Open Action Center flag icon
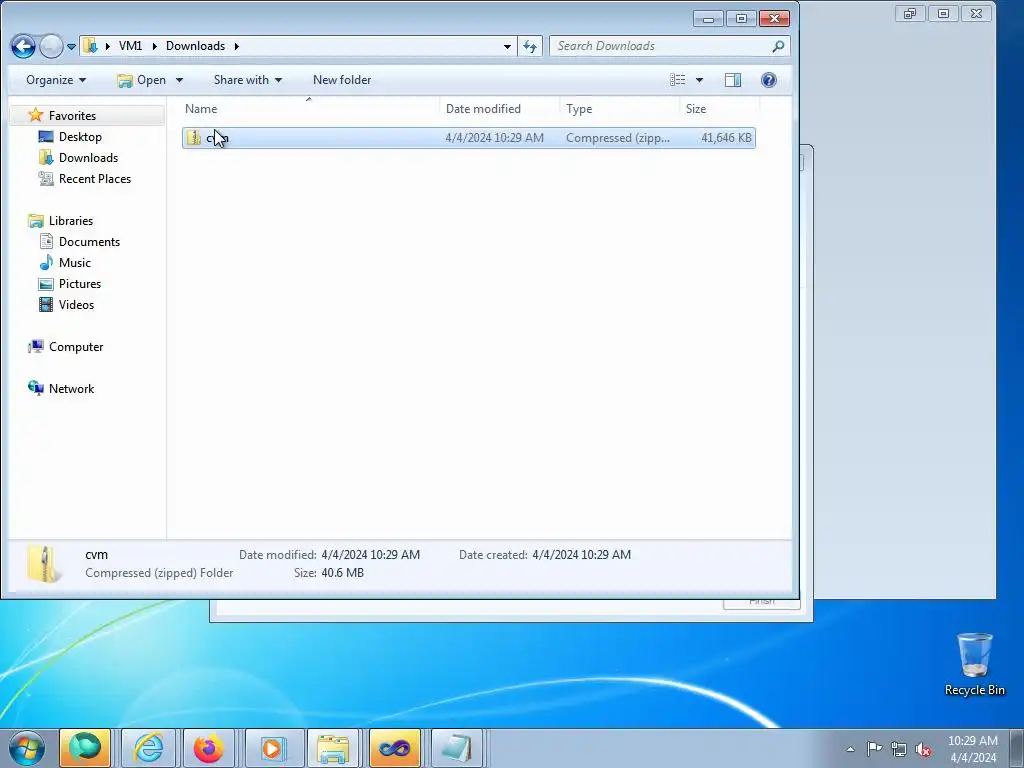Viewport: 1024px width, 768px height. 874,748
